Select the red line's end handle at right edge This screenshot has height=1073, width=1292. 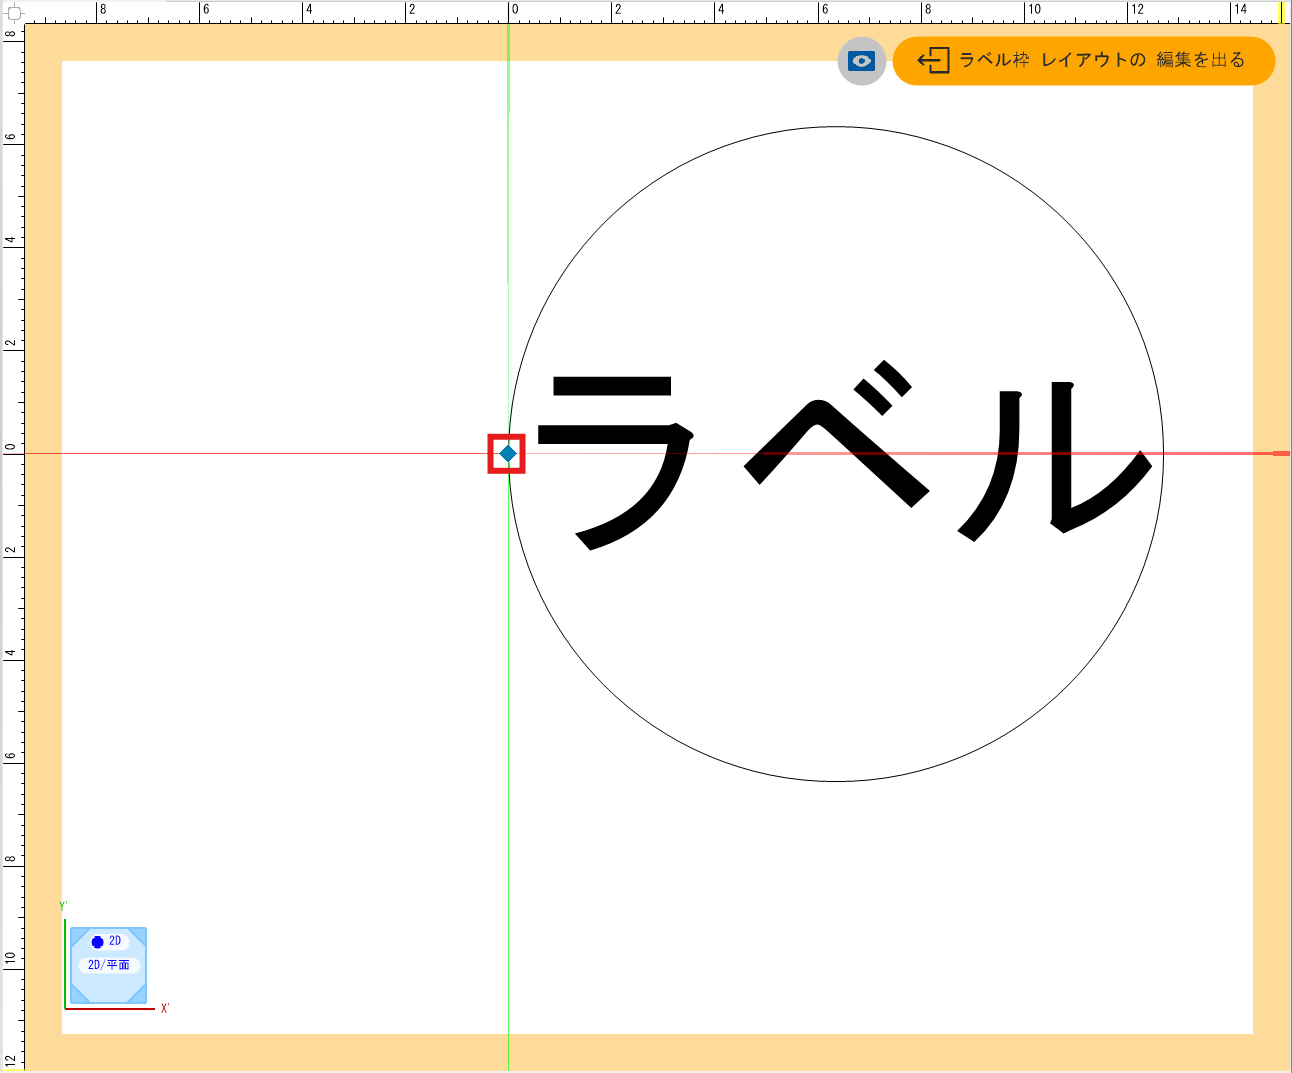pyautogui.click(x=1281, y=454)
